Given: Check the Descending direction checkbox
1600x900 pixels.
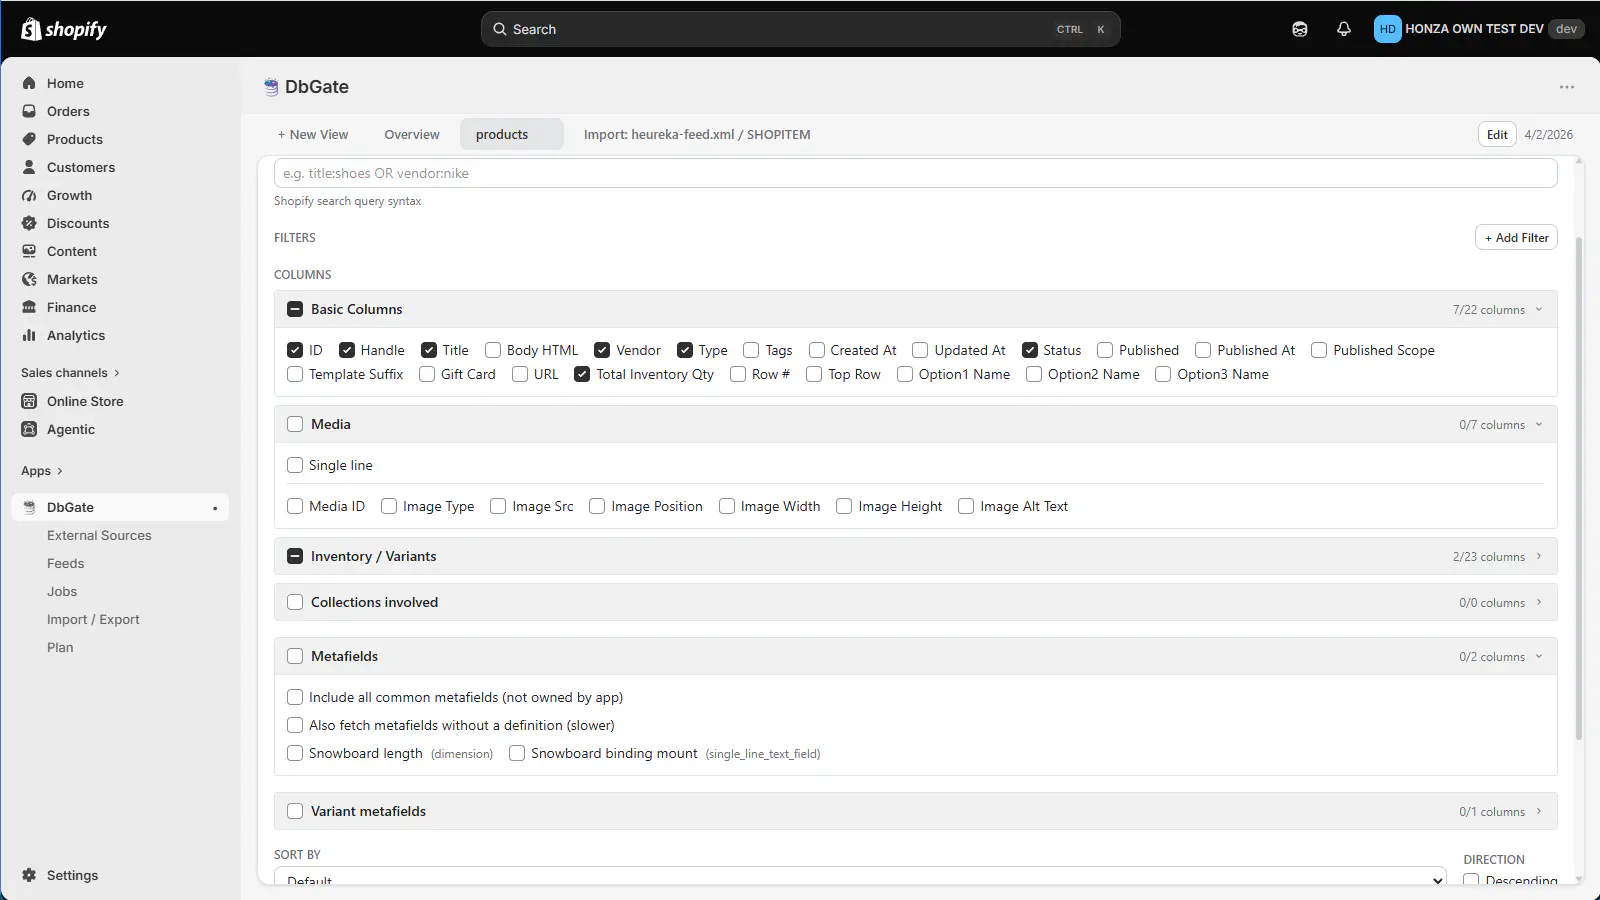Looking at the screenshot, I should coord(1471,880).
